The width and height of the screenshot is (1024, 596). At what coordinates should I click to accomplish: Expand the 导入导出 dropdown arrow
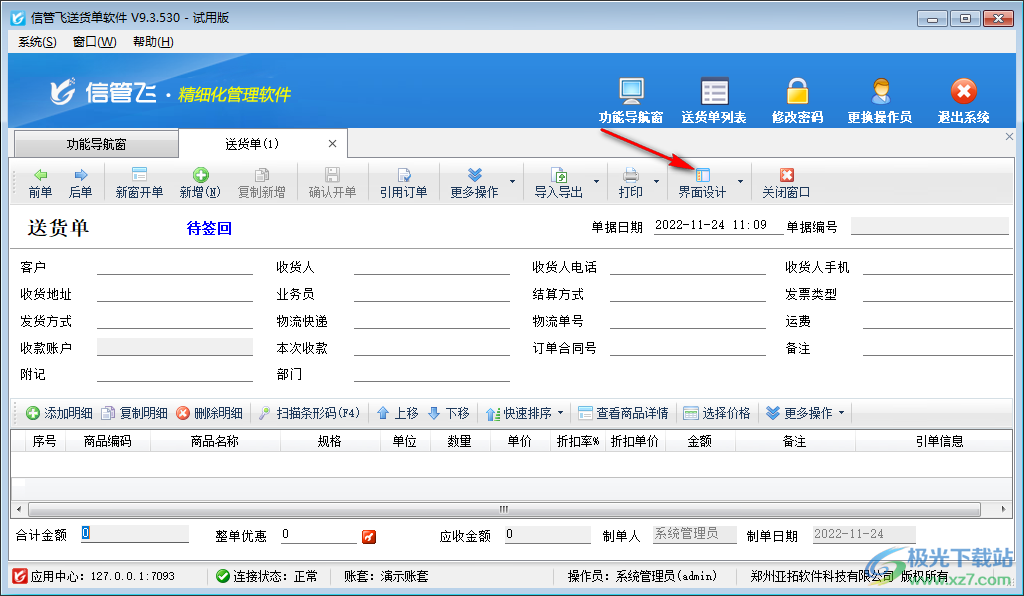click(x=596, y=181)
